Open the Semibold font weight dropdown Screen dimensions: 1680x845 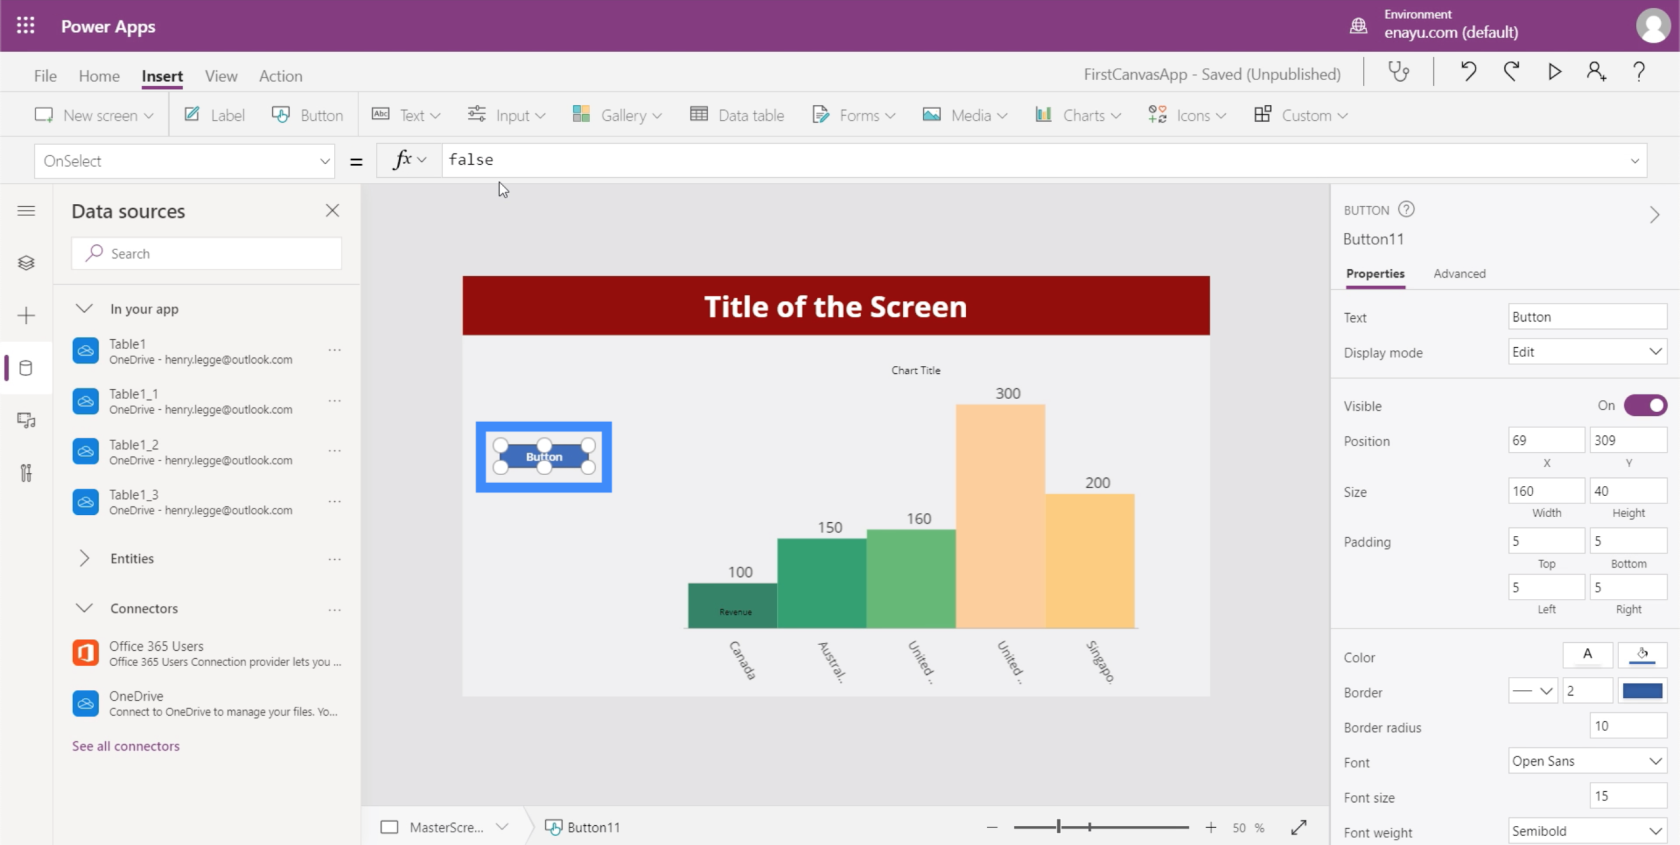point(1587,831)
